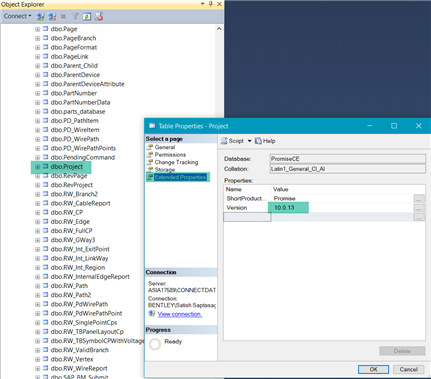
Task: Click the empty new property name cell
Action: [x=247, y=217]
